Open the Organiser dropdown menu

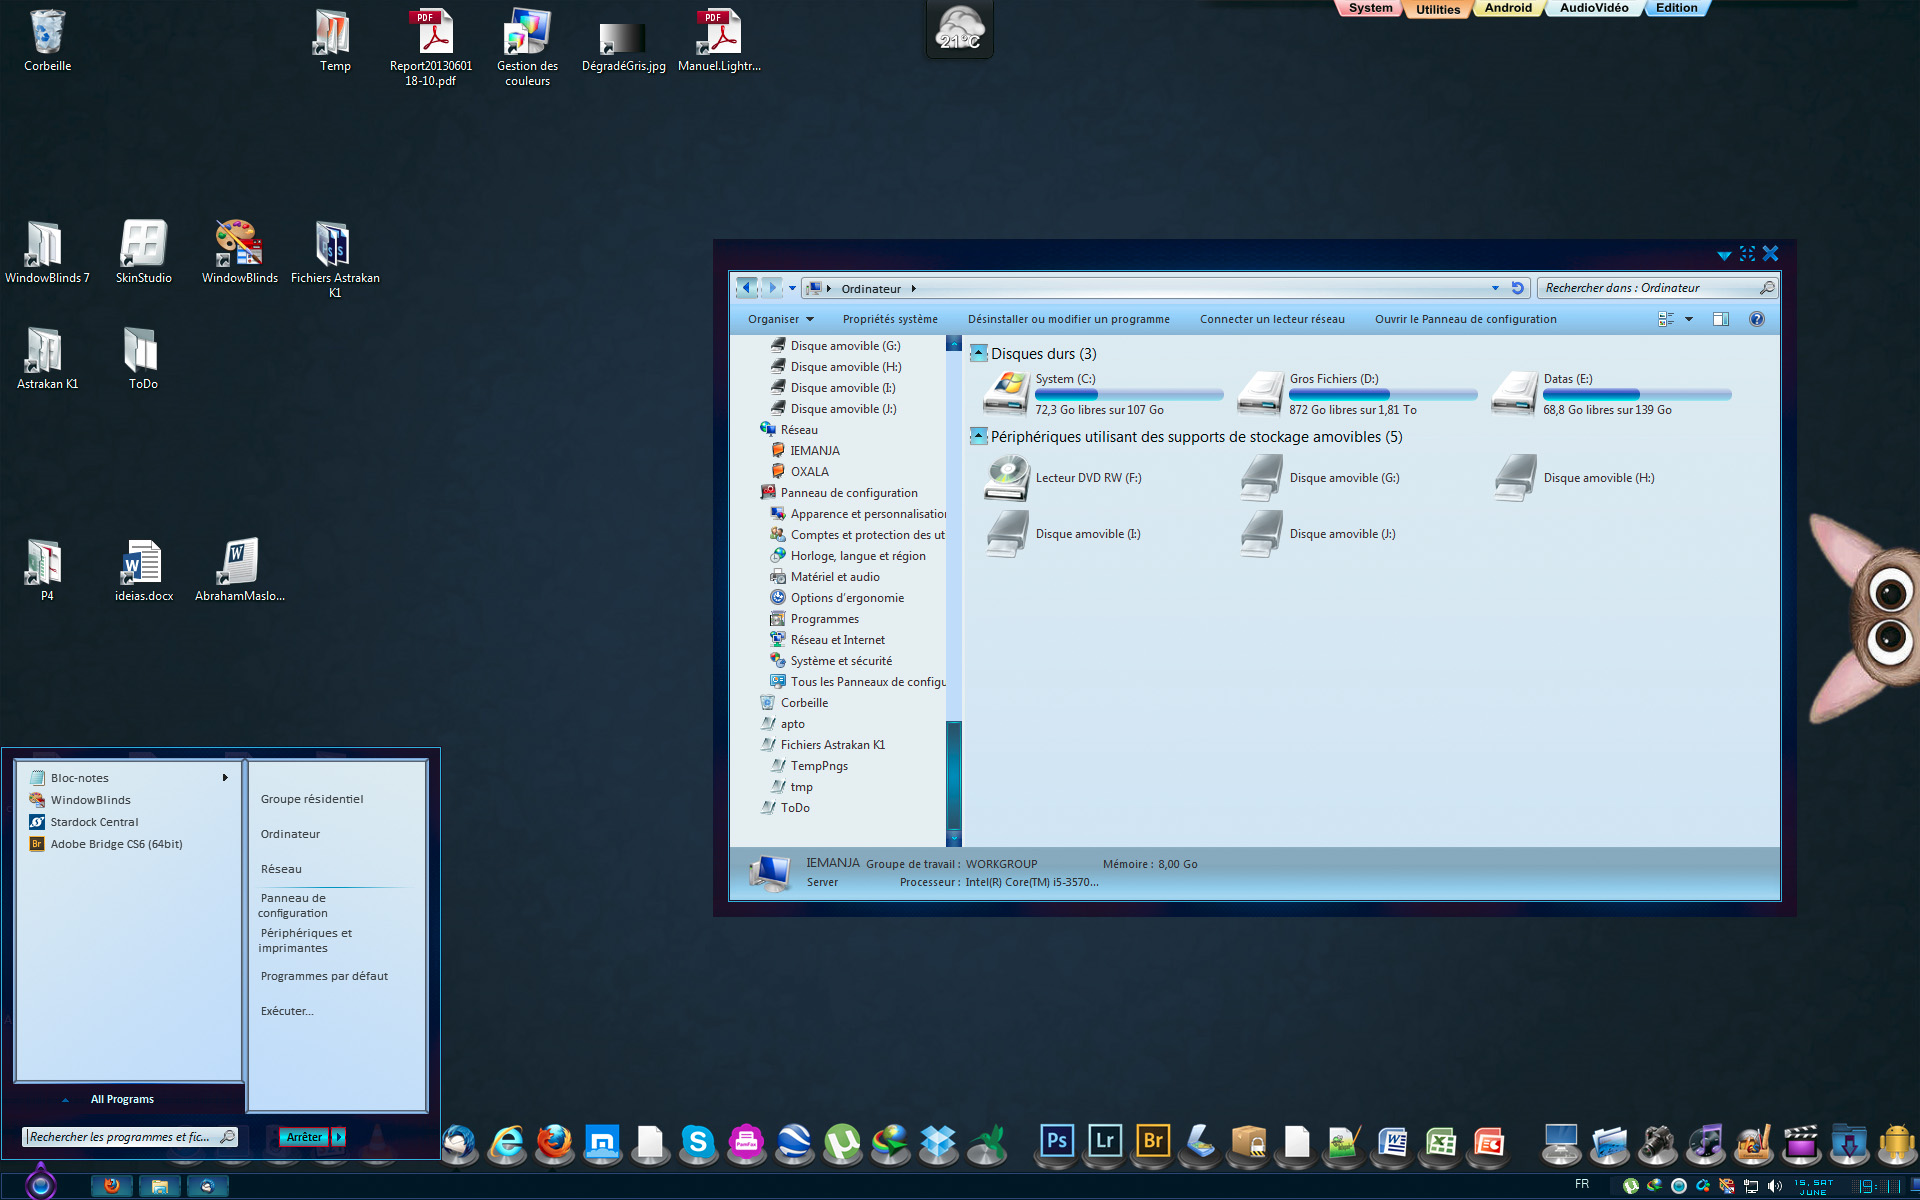coord(780,319)
